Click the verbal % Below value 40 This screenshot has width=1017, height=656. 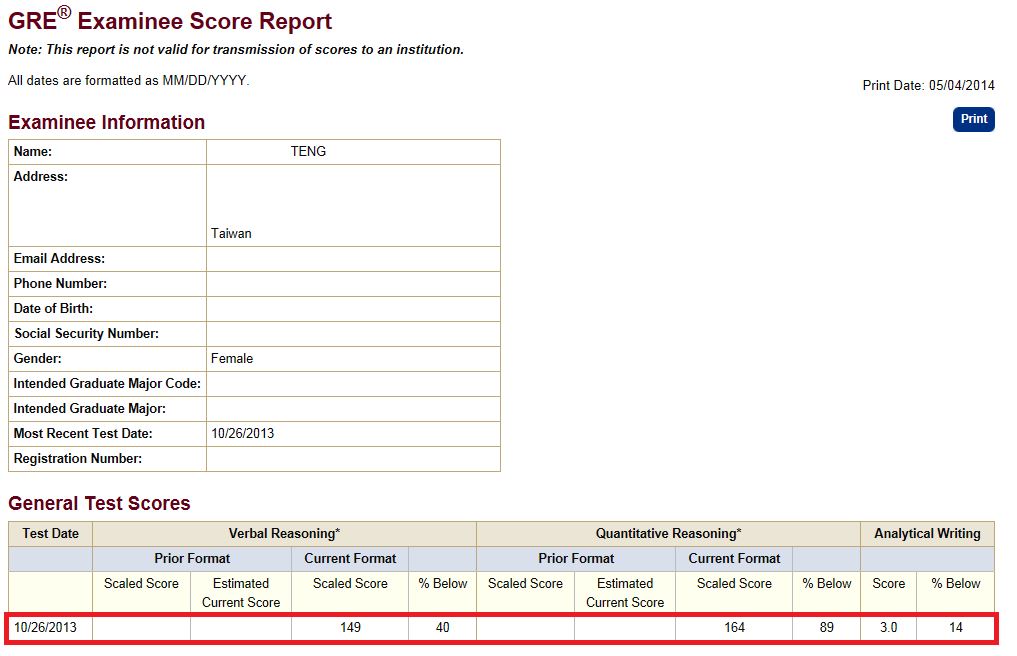pos(442,627)
